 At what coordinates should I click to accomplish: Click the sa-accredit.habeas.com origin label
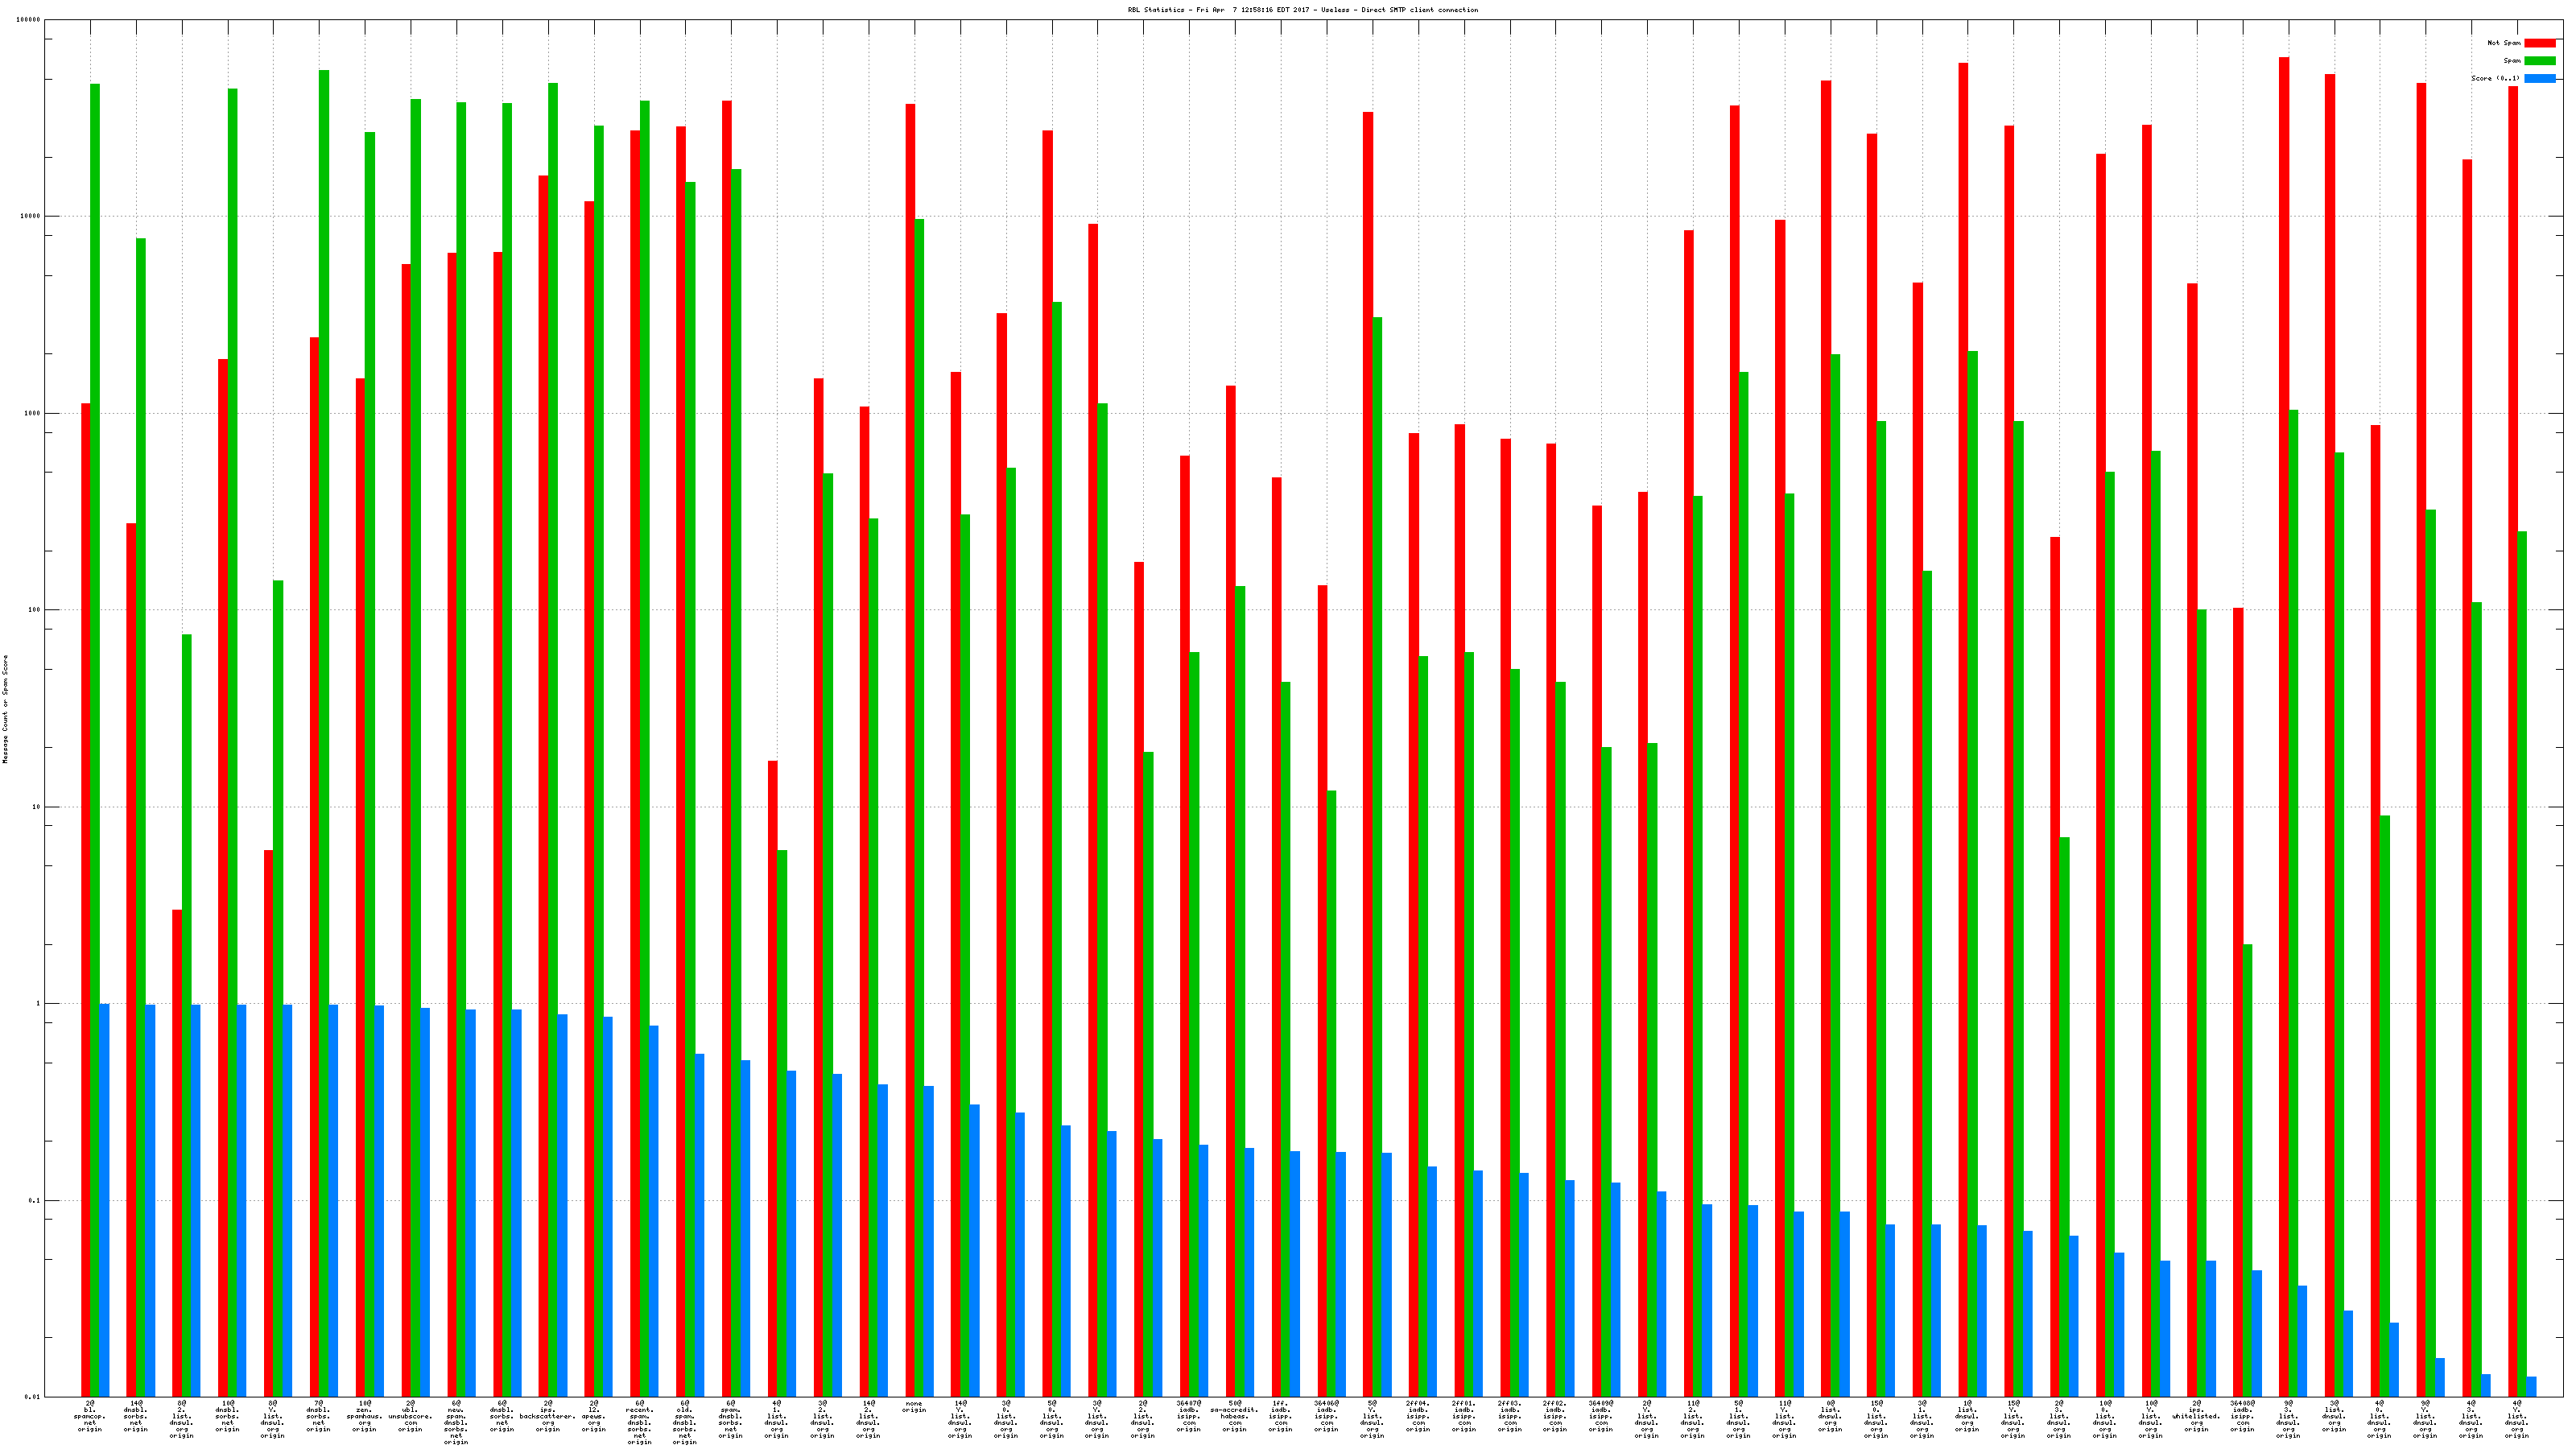tap(1234, 1417)
